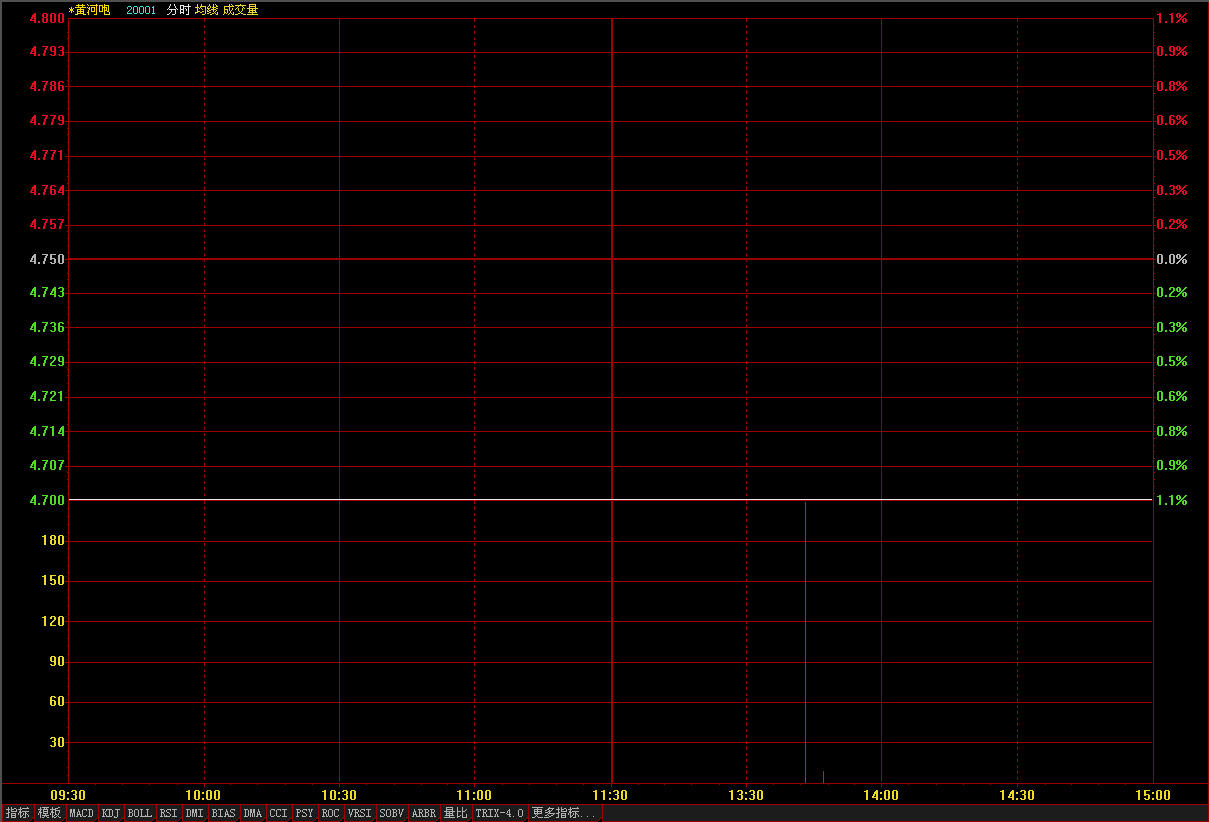Click the stock code 20001
Screen dimensions: 1209x822
coord(141,10)
